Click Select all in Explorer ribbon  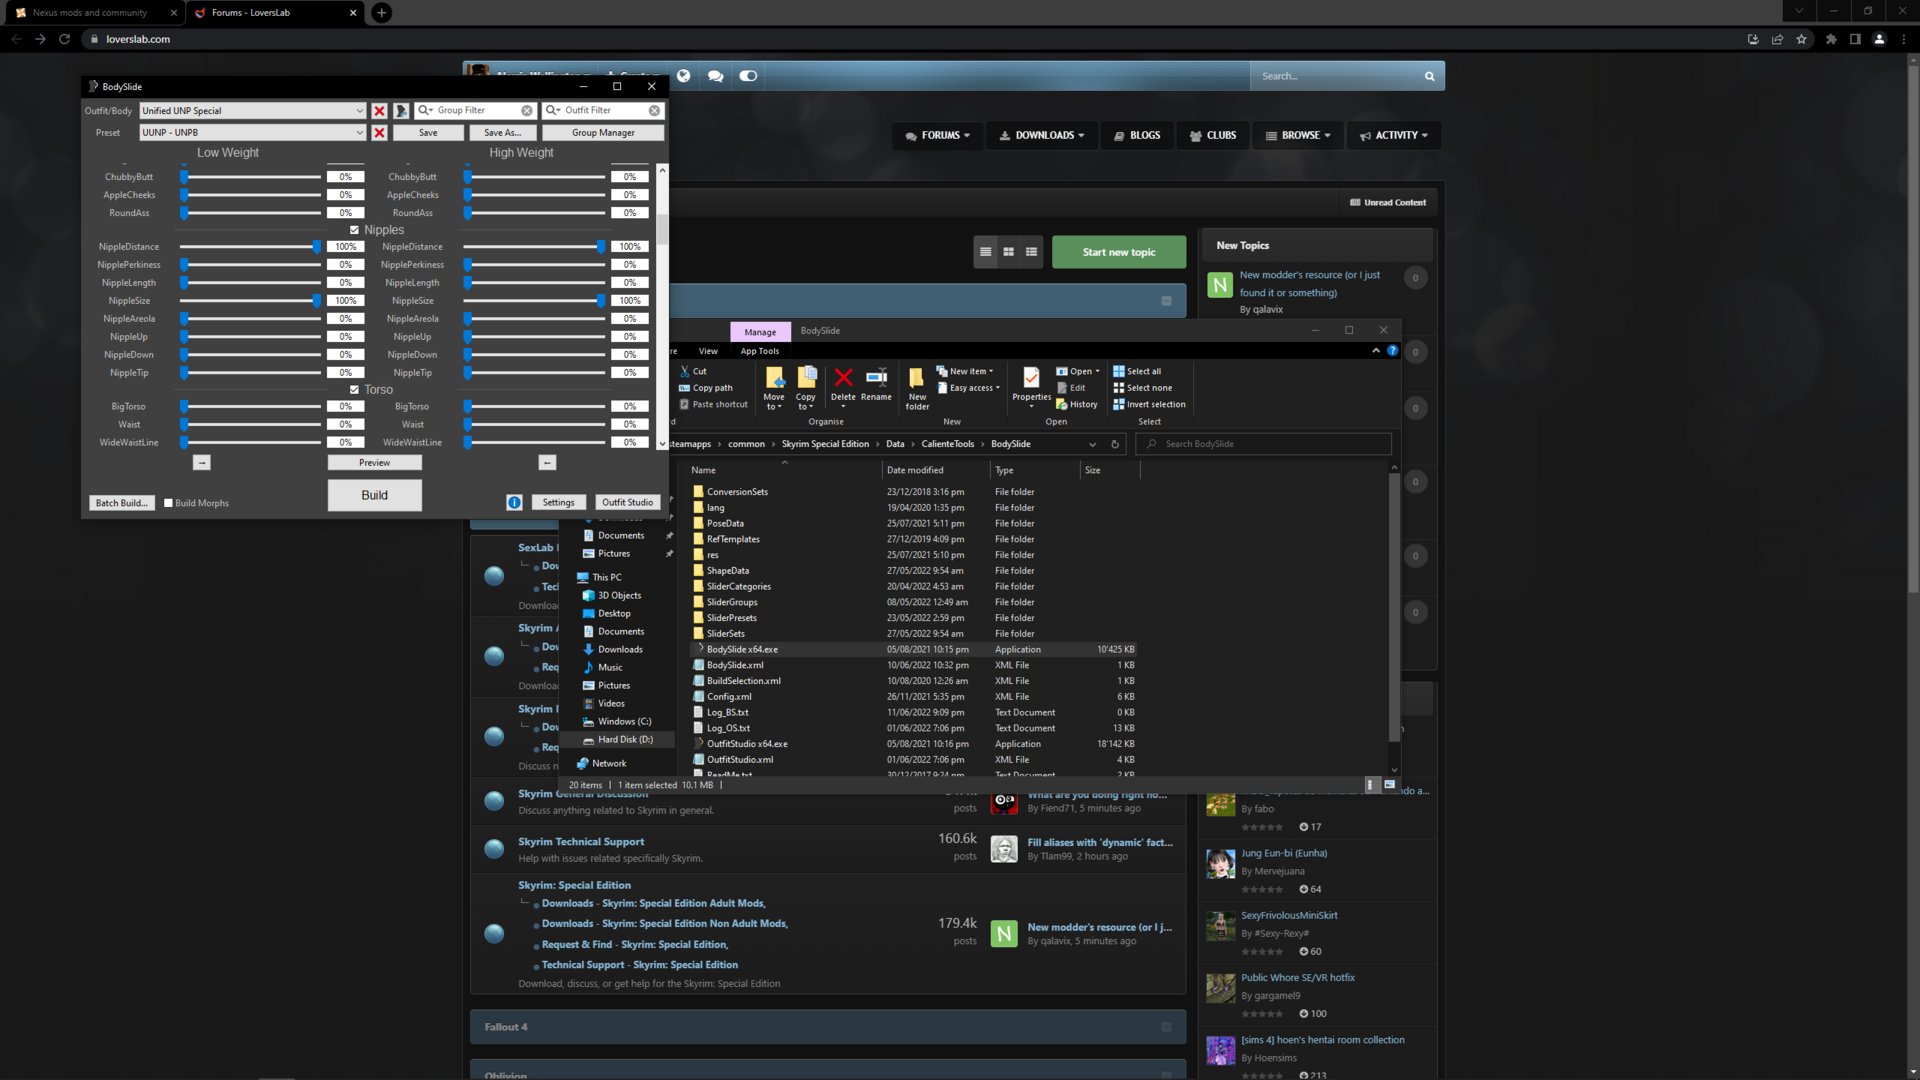coord(1137,371)
